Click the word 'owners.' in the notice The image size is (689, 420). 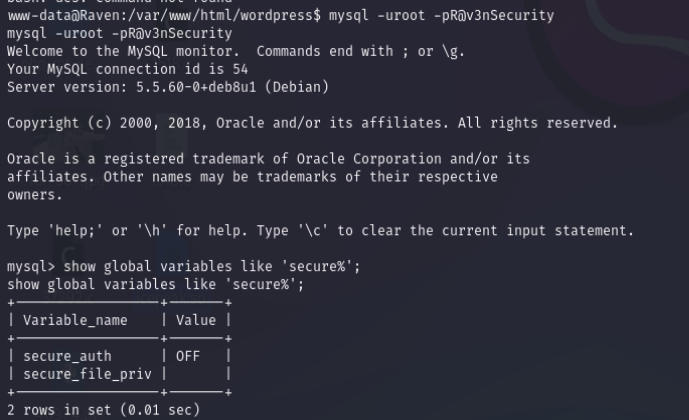(x=35, y=195)
